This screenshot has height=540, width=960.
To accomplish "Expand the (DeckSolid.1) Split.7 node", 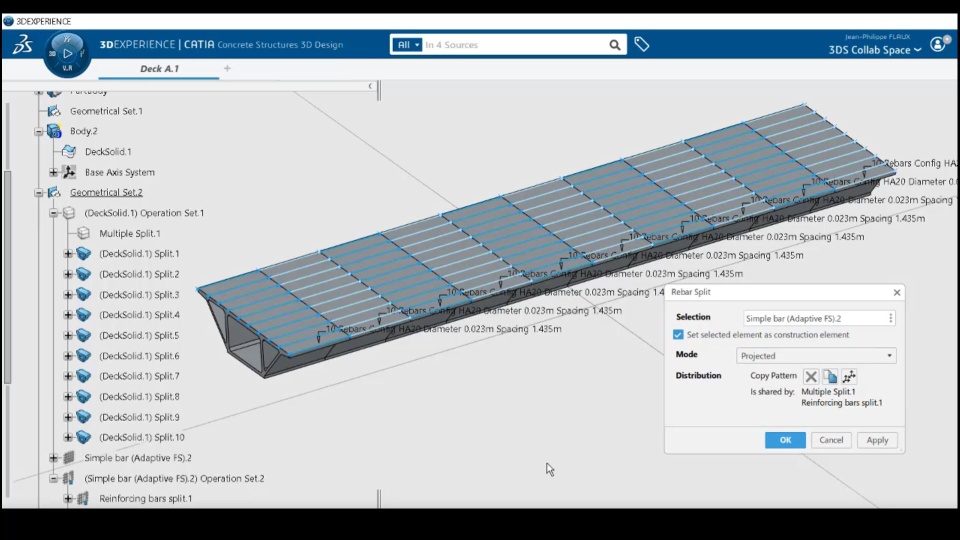I will pos(68,376).
